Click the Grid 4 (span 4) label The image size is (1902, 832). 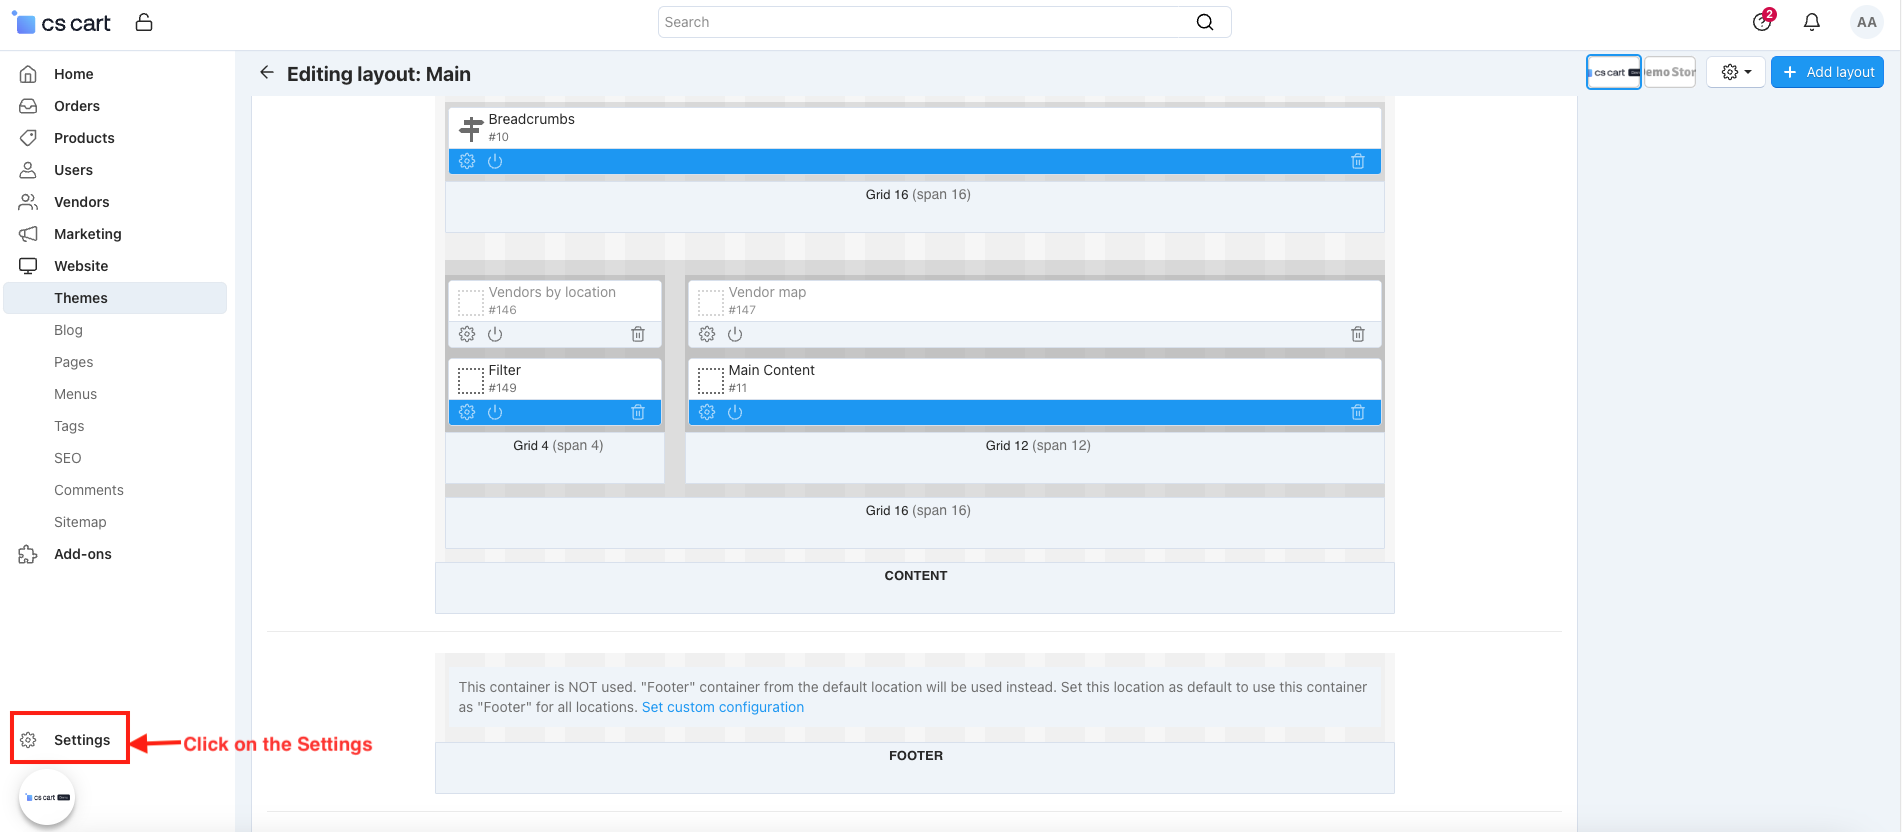coord(558,445)
